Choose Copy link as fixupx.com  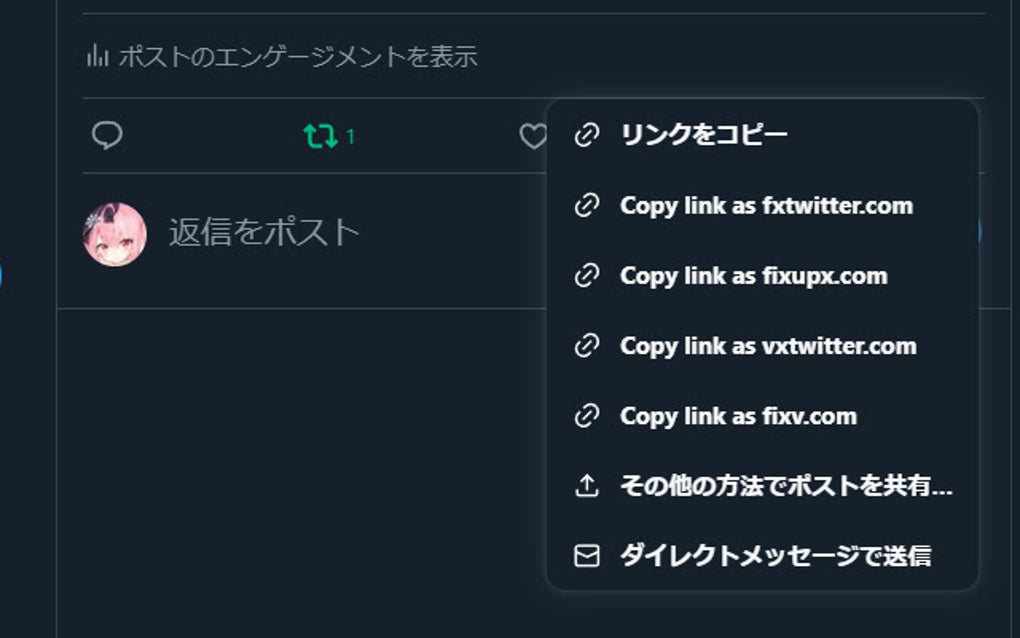click(x=753, y=276)
